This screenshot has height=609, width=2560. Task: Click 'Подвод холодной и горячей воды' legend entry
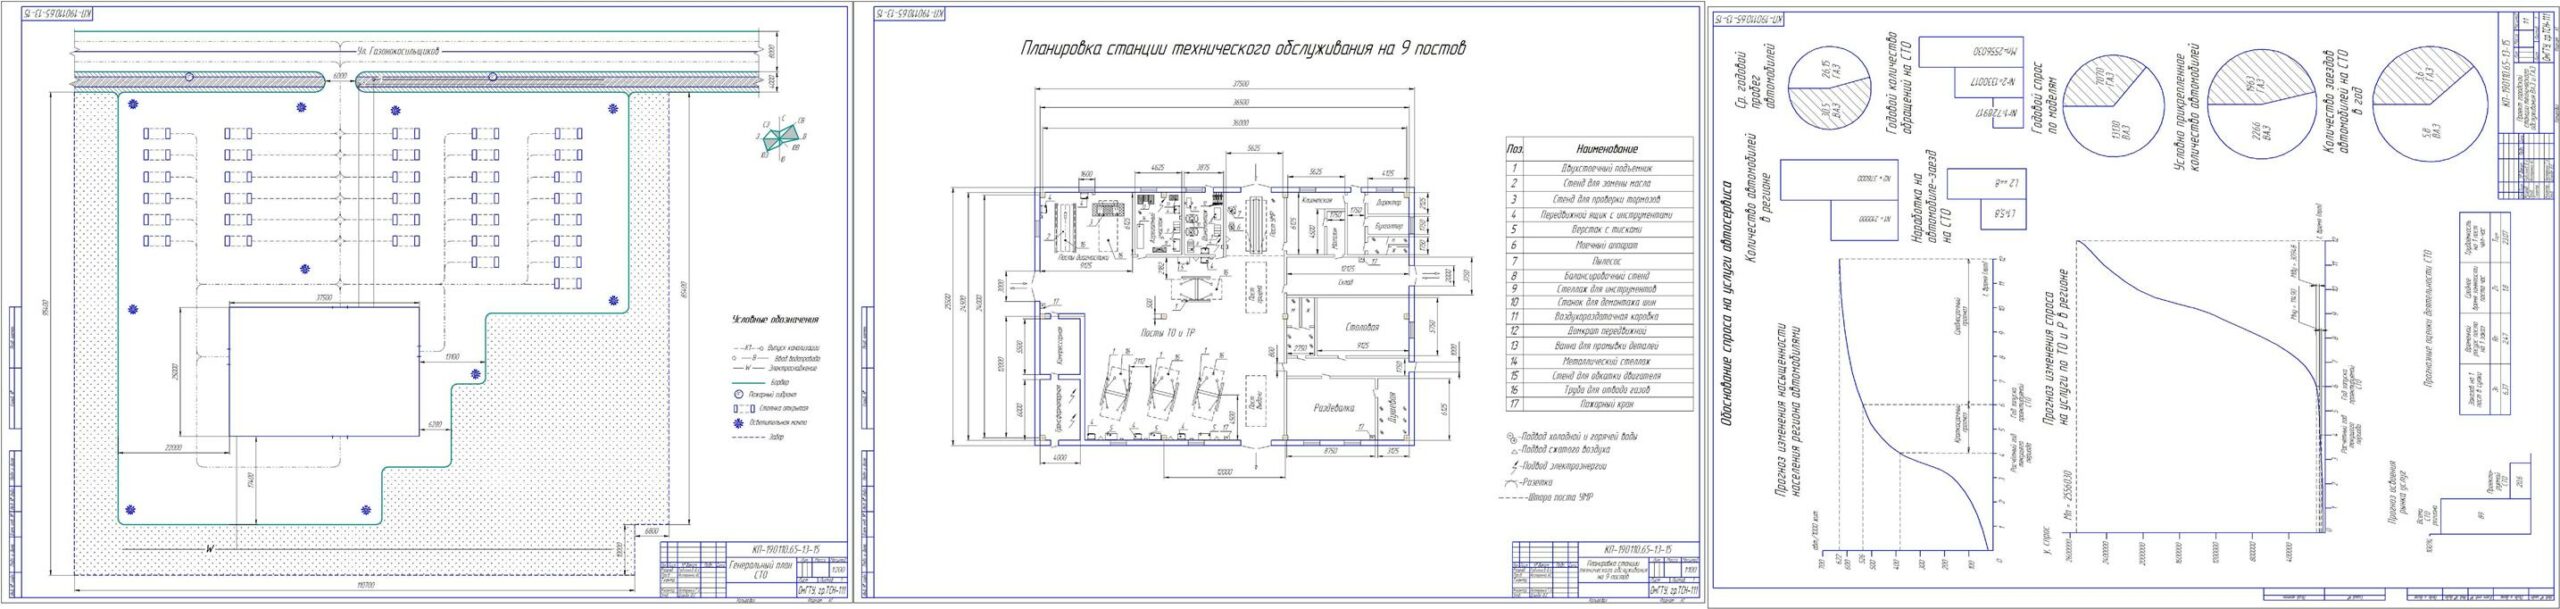click(1571, 438)
